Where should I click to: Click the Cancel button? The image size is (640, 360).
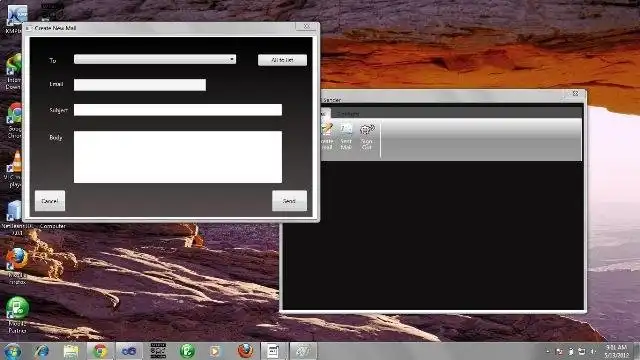click(x=50, y=201)
